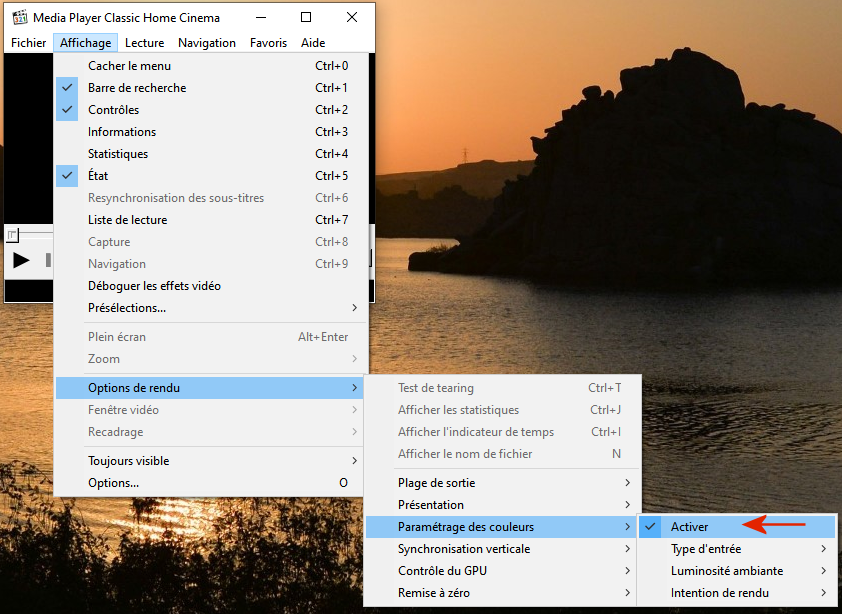Image resolution: width=842 pixels, height=614 pixels.
Task: Toggle the Contrôles menu option
Action: pos(114,110)
